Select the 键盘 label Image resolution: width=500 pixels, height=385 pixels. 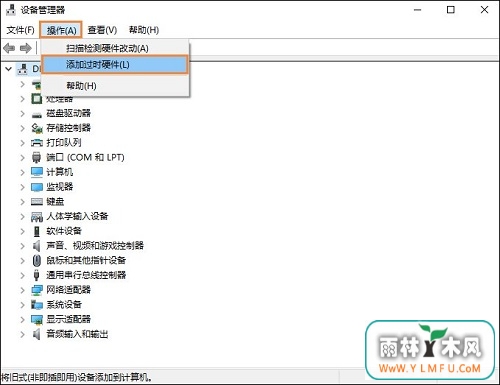55,201
